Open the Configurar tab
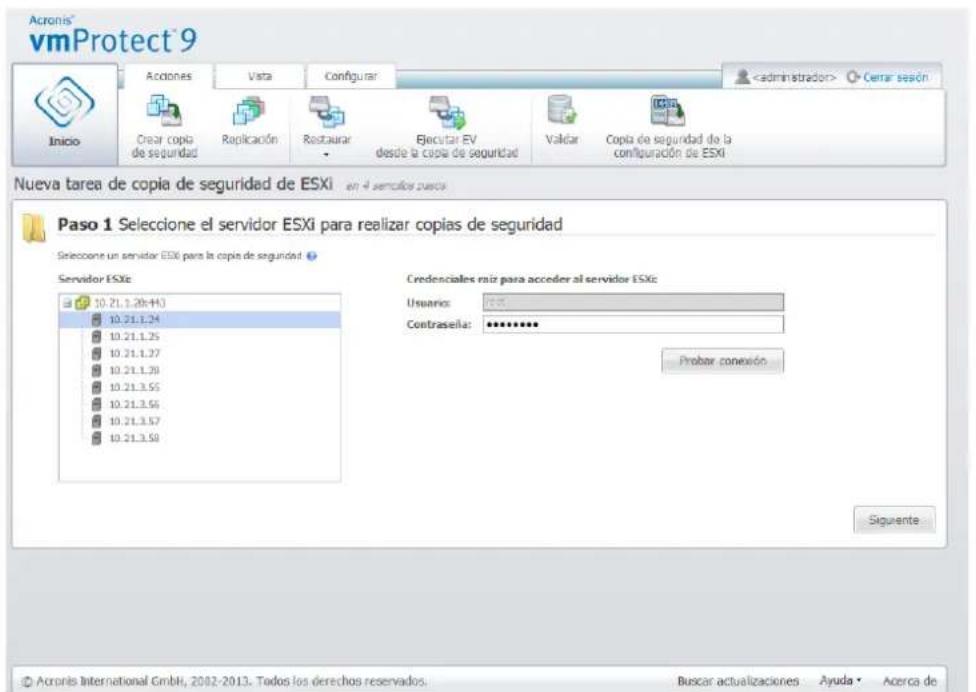Viewport: 976px width, 692px height. tap(350, 76)
